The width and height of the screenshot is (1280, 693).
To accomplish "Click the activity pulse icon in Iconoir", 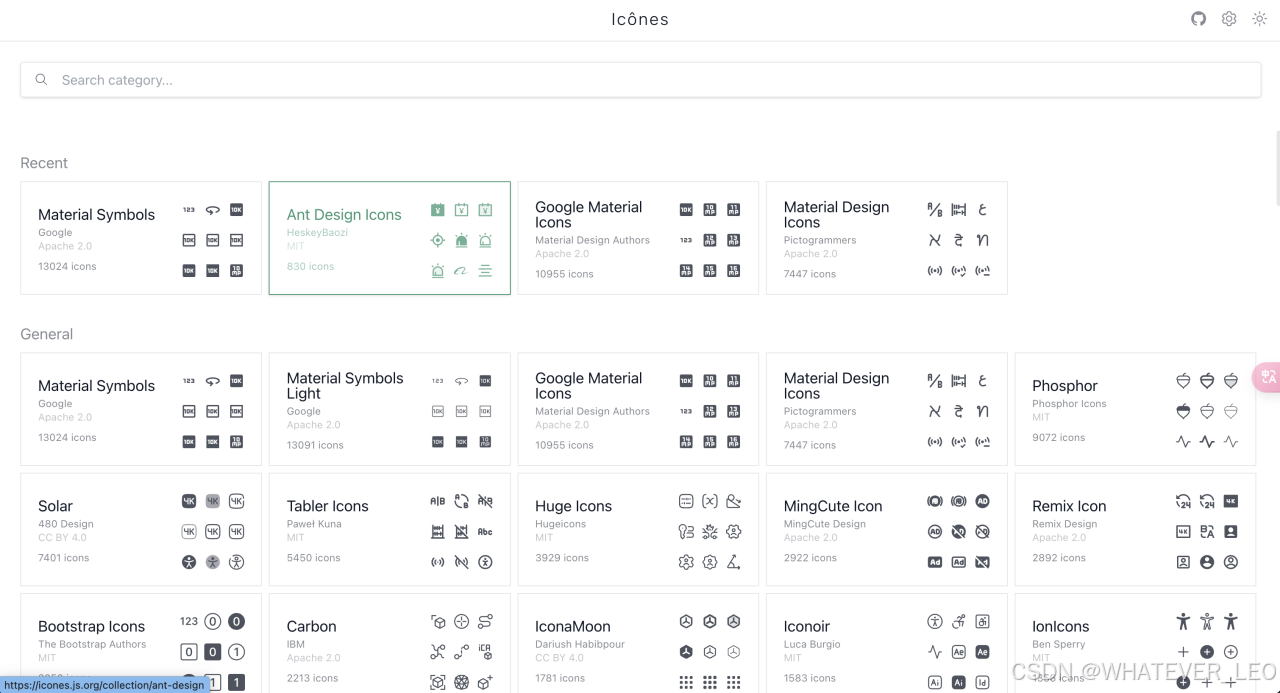I will [935, 652].
